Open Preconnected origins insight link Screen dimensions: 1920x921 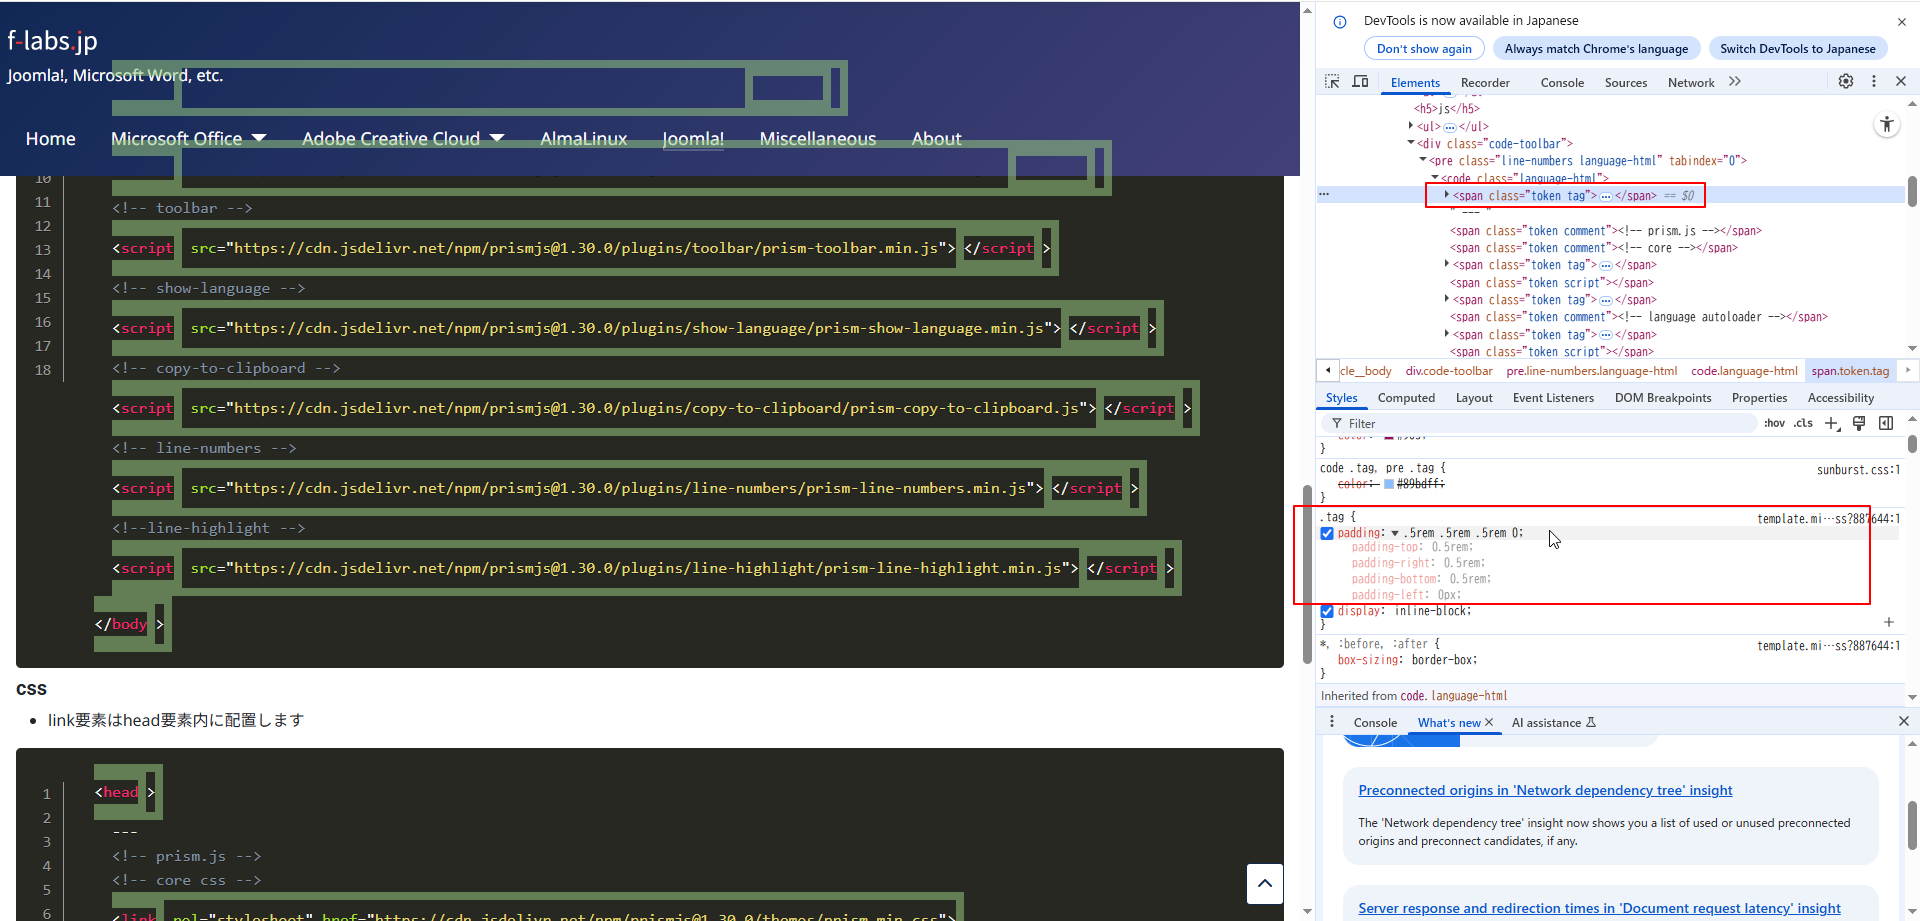pos(1545,790)
